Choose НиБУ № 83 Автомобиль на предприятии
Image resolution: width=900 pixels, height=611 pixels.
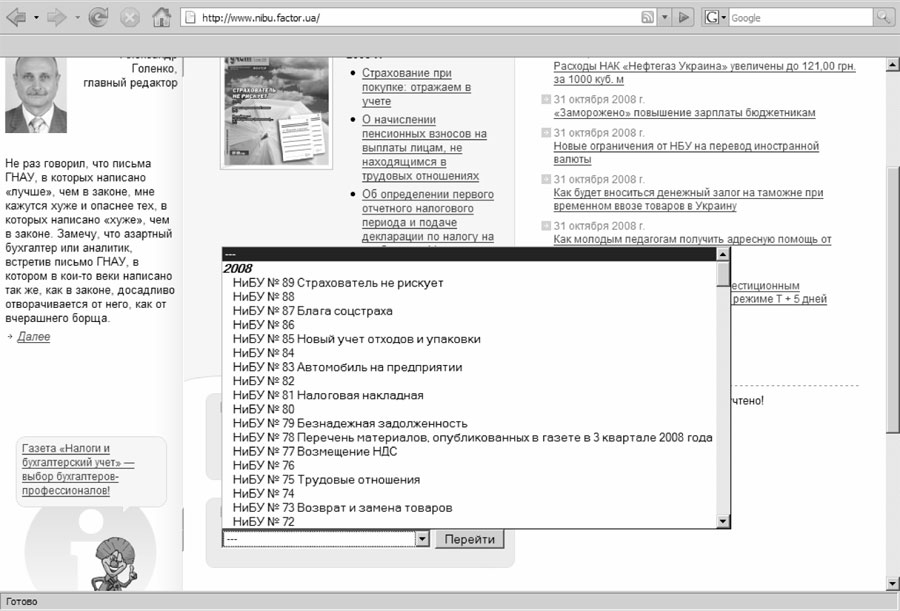[x=347, y=367]
